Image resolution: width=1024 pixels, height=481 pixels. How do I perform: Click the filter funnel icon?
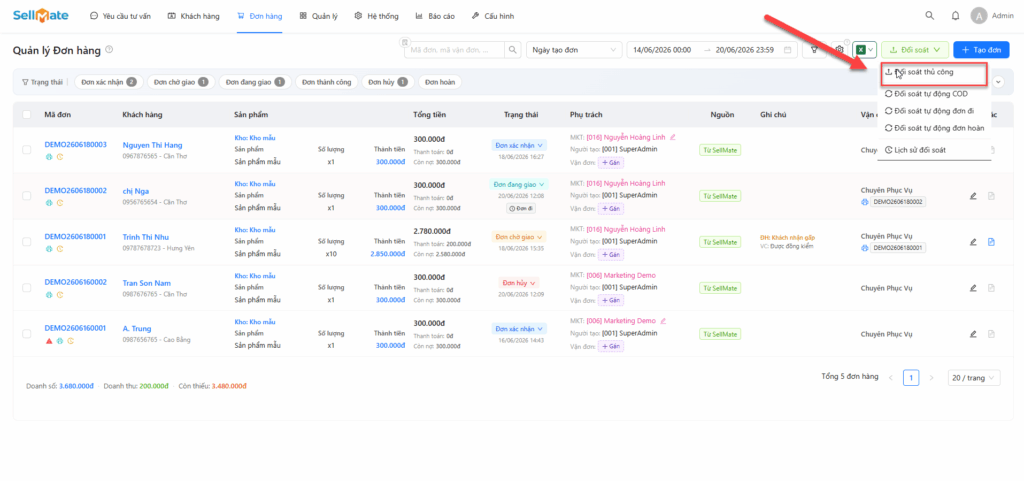click(814, 50)
